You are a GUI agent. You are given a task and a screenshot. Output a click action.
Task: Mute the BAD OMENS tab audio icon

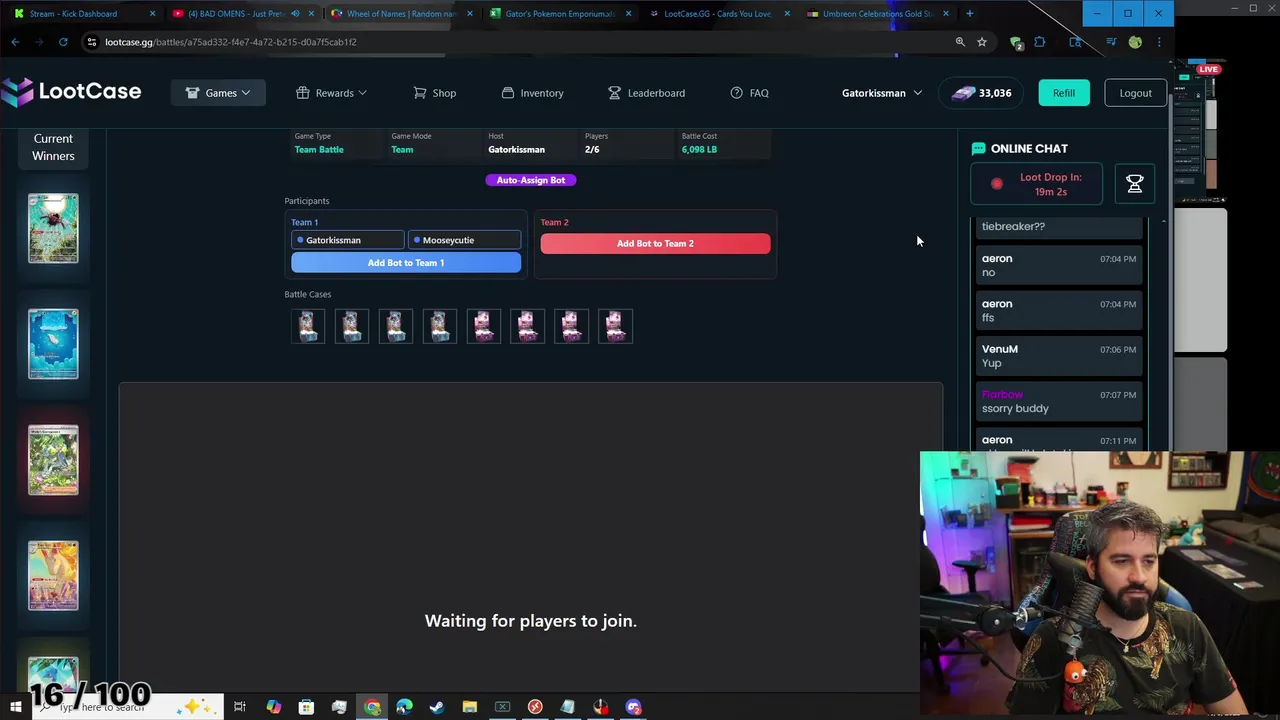point(295,14)
